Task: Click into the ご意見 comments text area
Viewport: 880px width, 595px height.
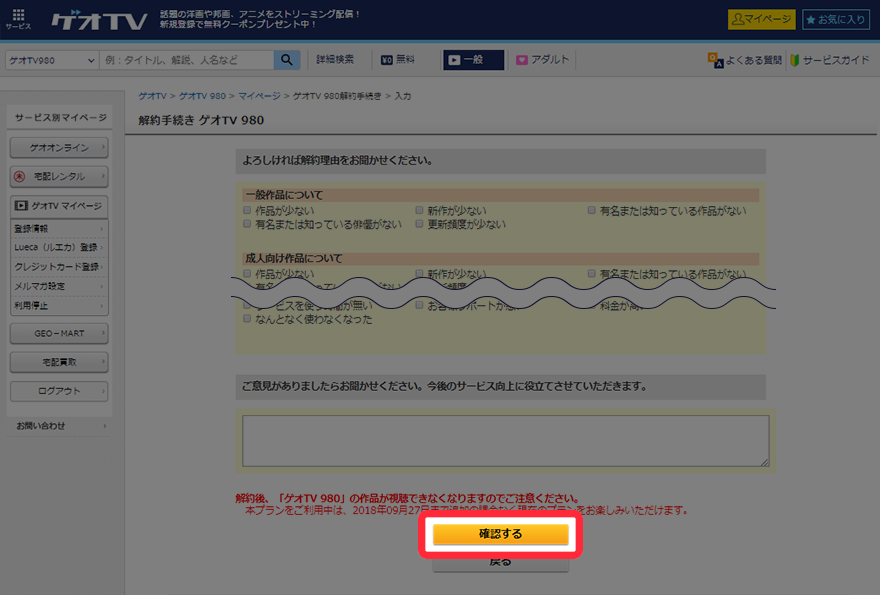Action: tap(506, 441)
